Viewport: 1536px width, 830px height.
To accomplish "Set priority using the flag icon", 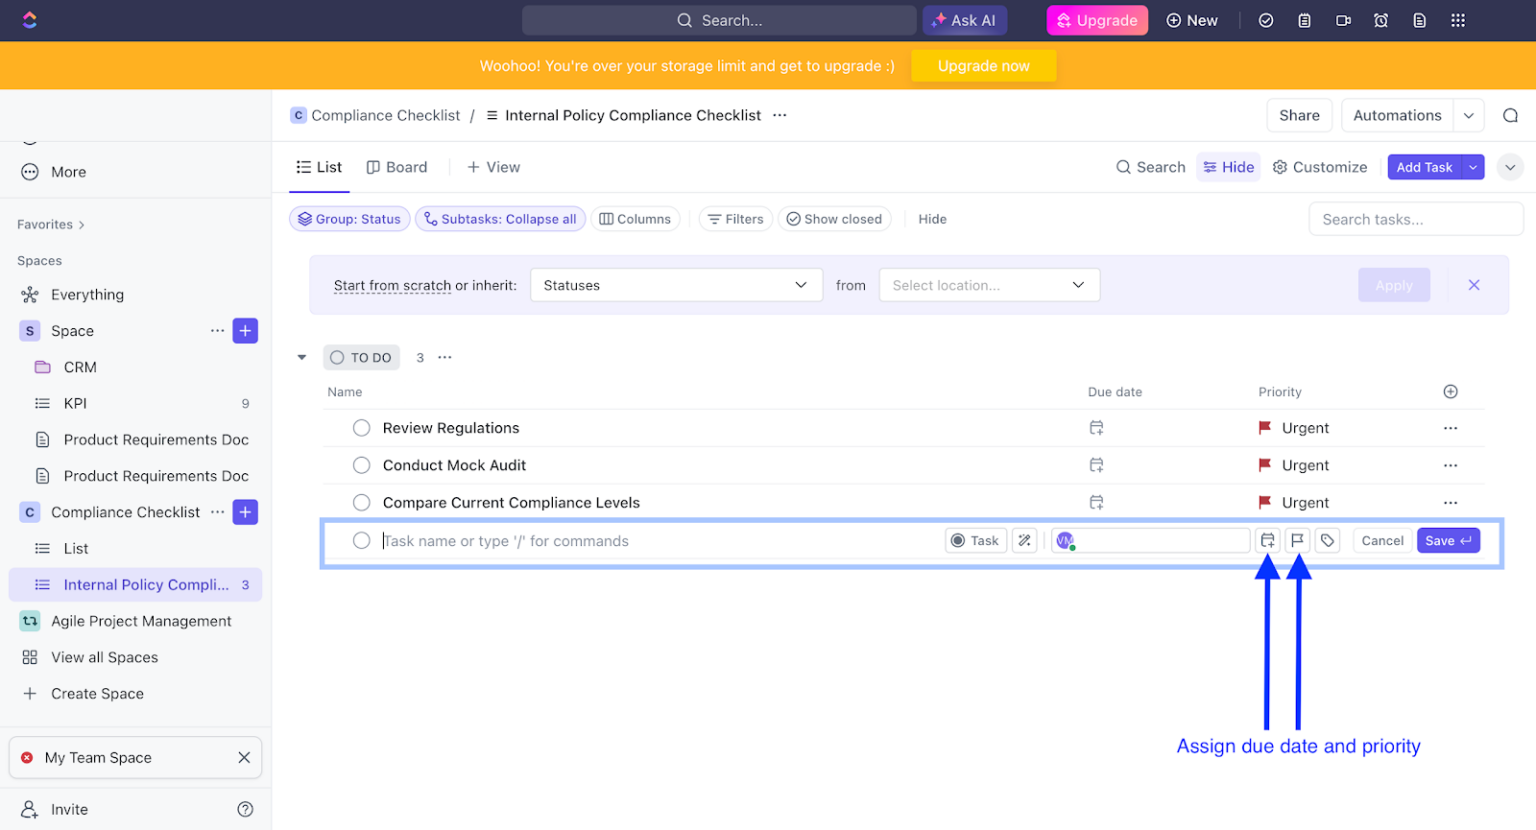I will point(1298,540).
